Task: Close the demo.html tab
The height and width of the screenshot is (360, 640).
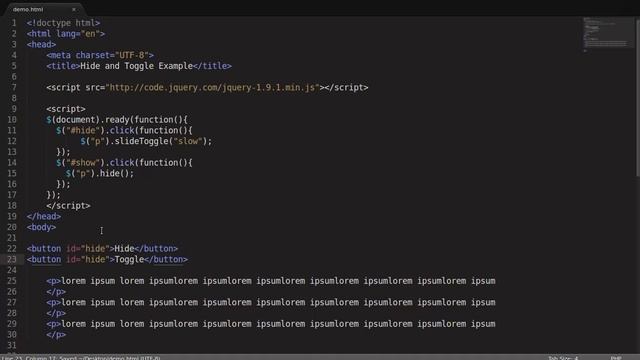Action: pos(74,9)
